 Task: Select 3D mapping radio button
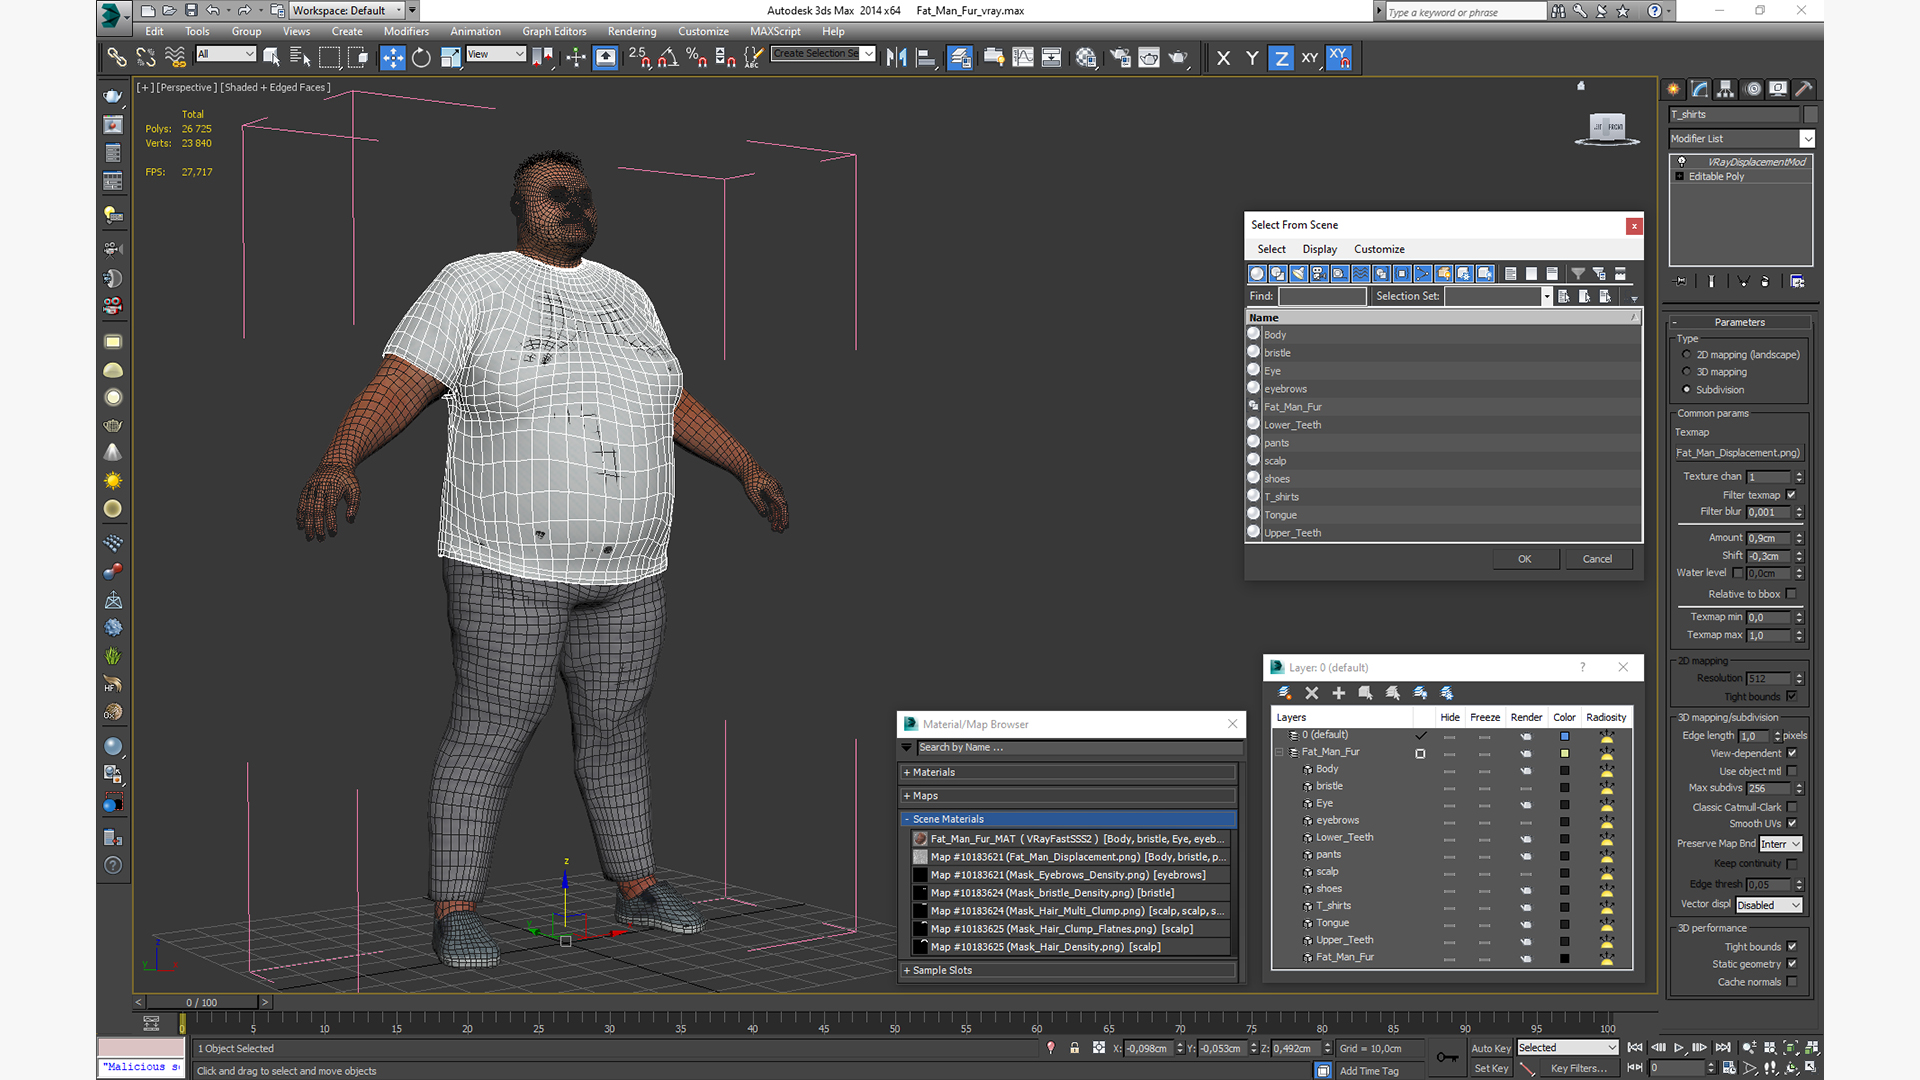(1687, 372)
